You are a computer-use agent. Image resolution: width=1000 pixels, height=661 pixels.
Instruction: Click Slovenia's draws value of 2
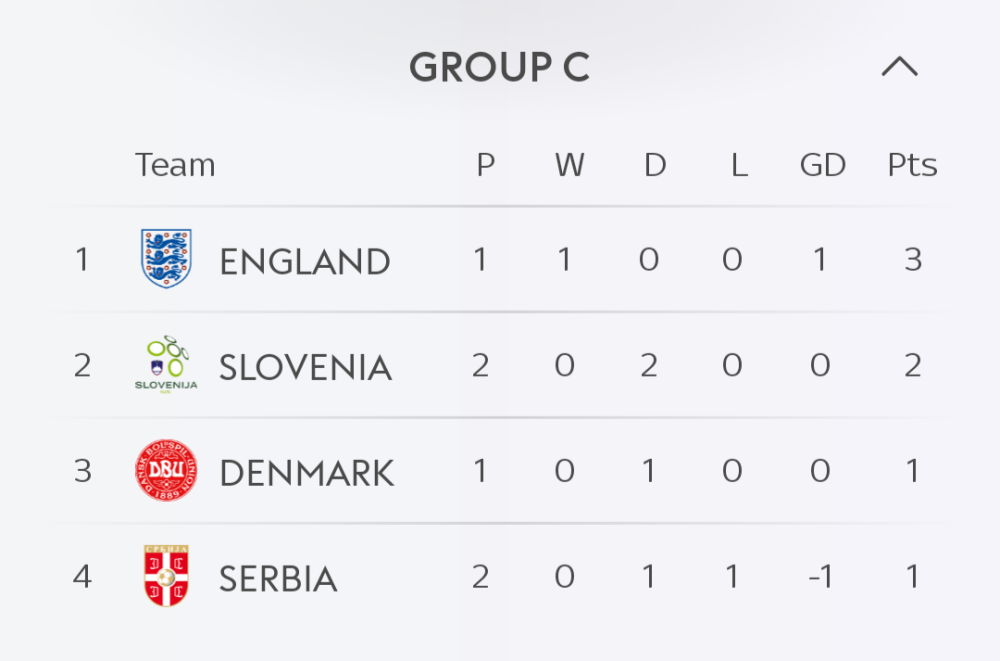649,366
